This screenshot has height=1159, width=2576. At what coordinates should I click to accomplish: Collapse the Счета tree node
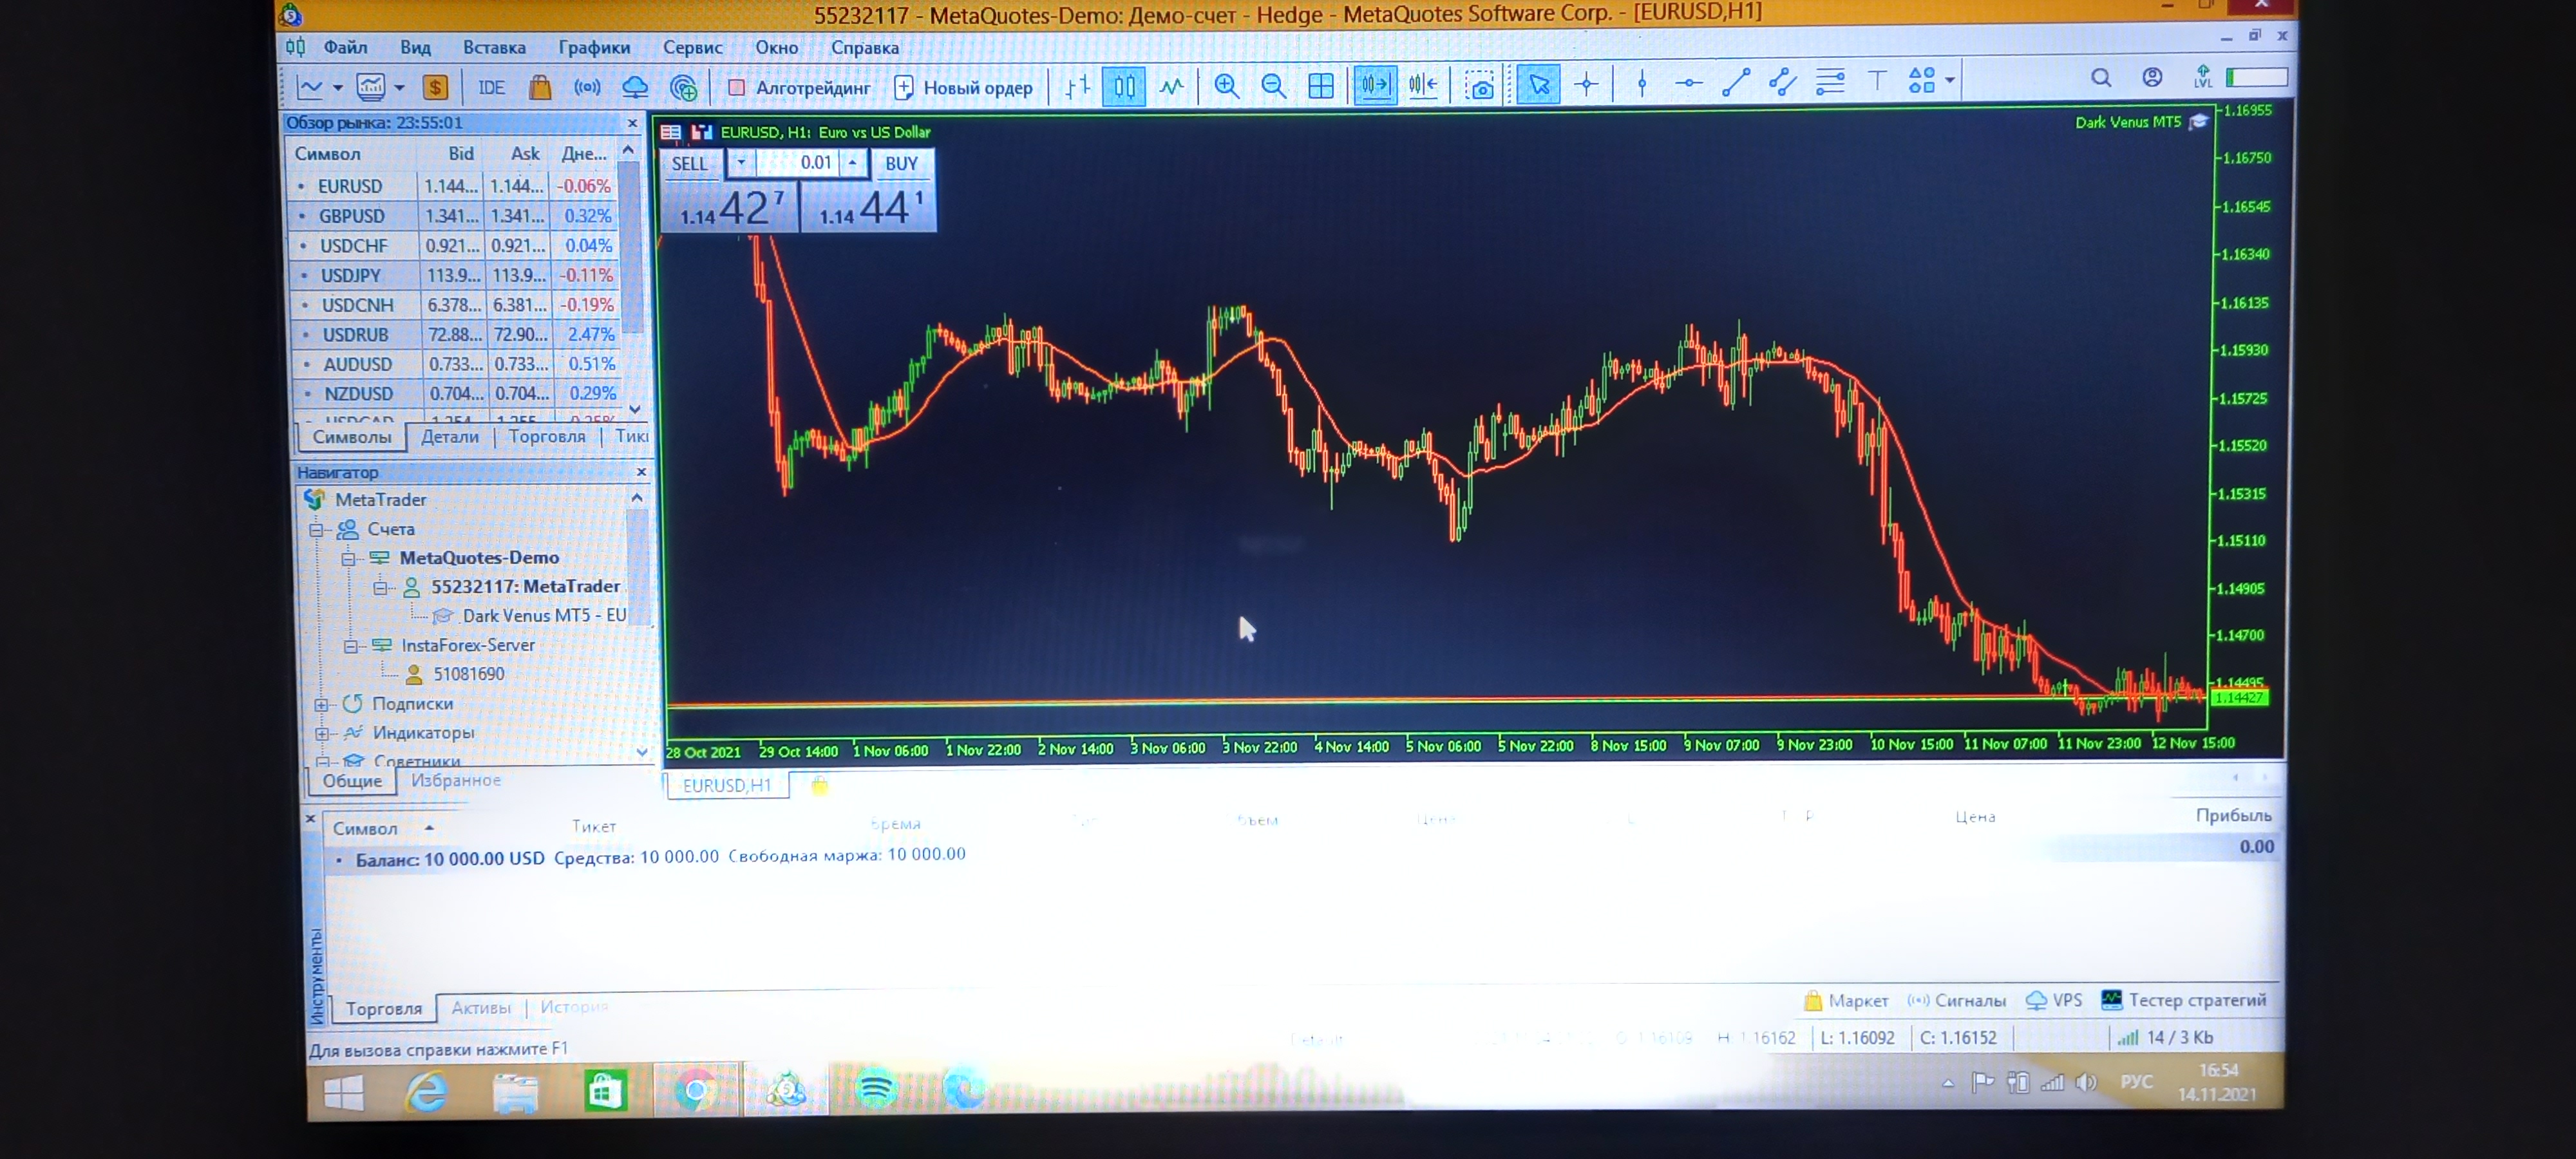[316, 530]
